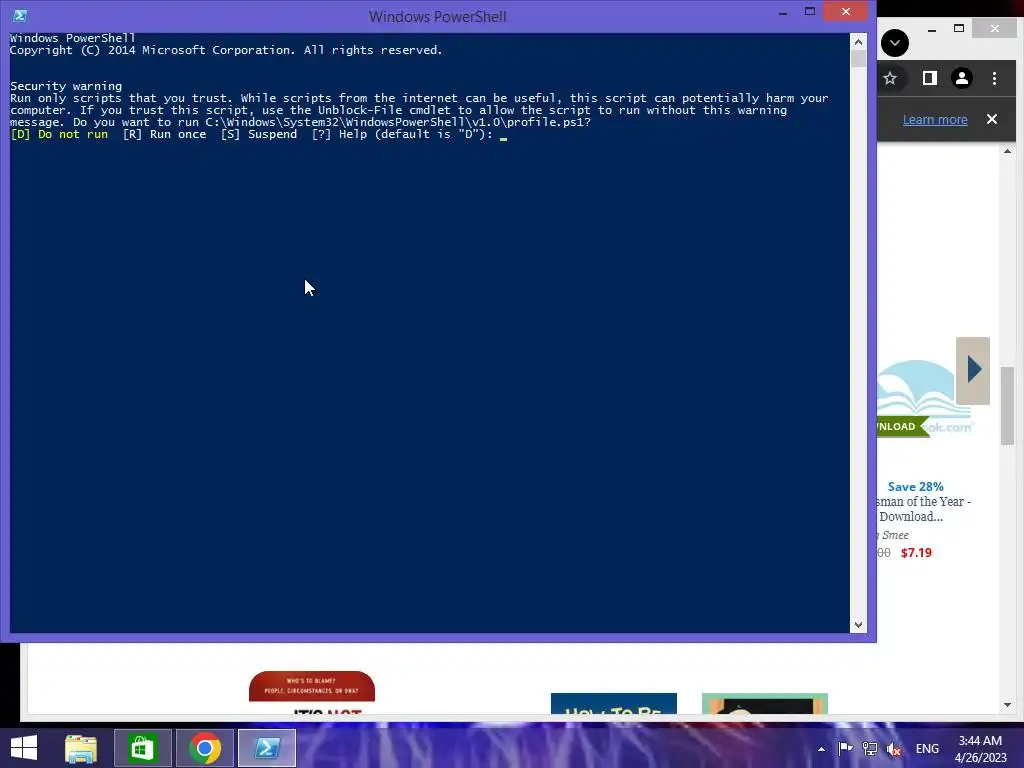Minimize the PowerShell window
This screenshot has width=1024, height=768.
(x=783, y=13)
